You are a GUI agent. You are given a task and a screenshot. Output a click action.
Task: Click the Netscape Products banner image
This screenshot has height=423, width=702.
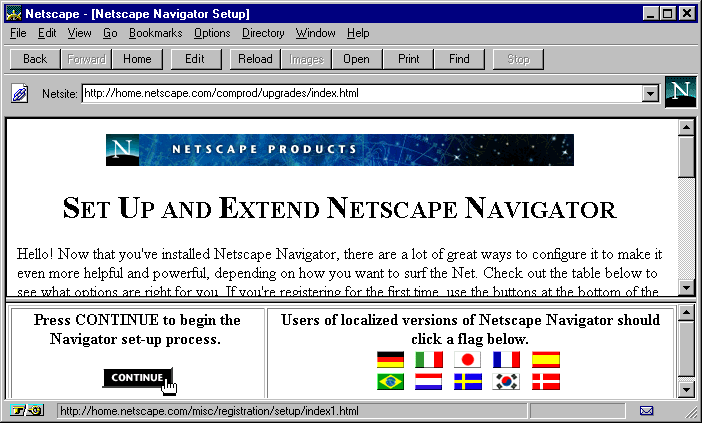339,150
